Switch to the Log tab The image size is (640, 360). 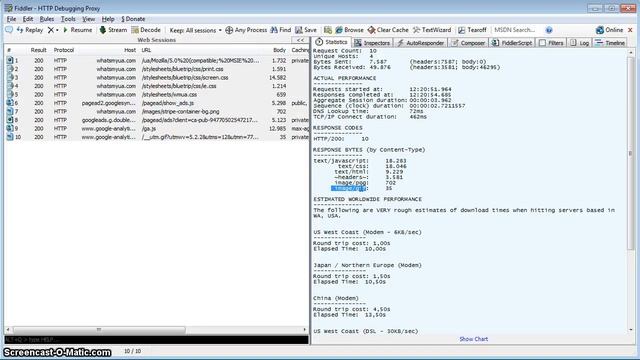pos(579,42)
